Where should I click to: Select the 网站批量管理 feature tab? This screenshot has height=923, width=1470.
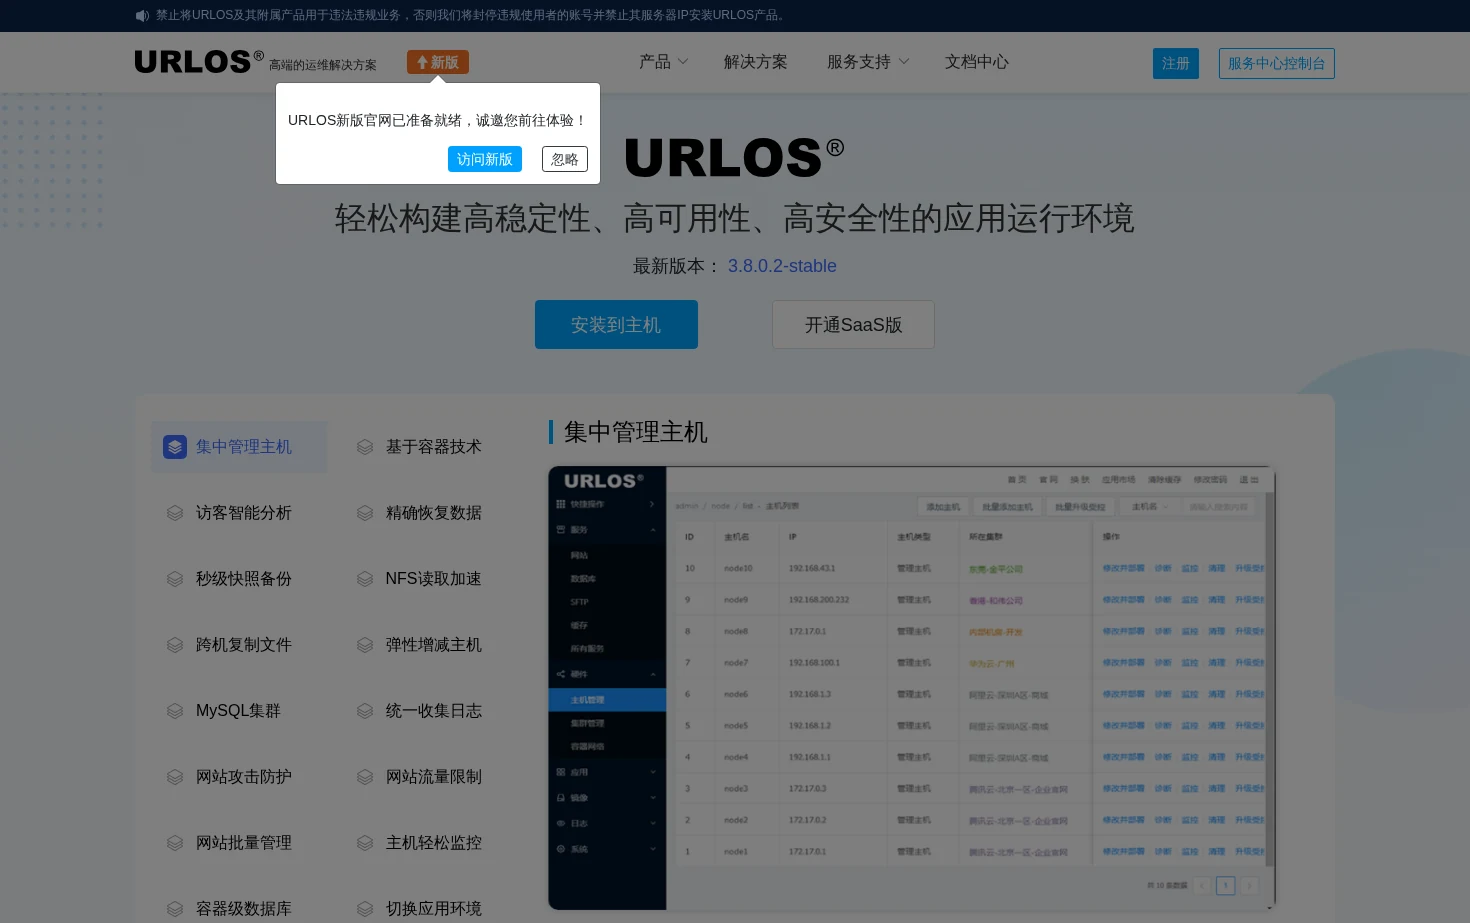coord(239,843)
